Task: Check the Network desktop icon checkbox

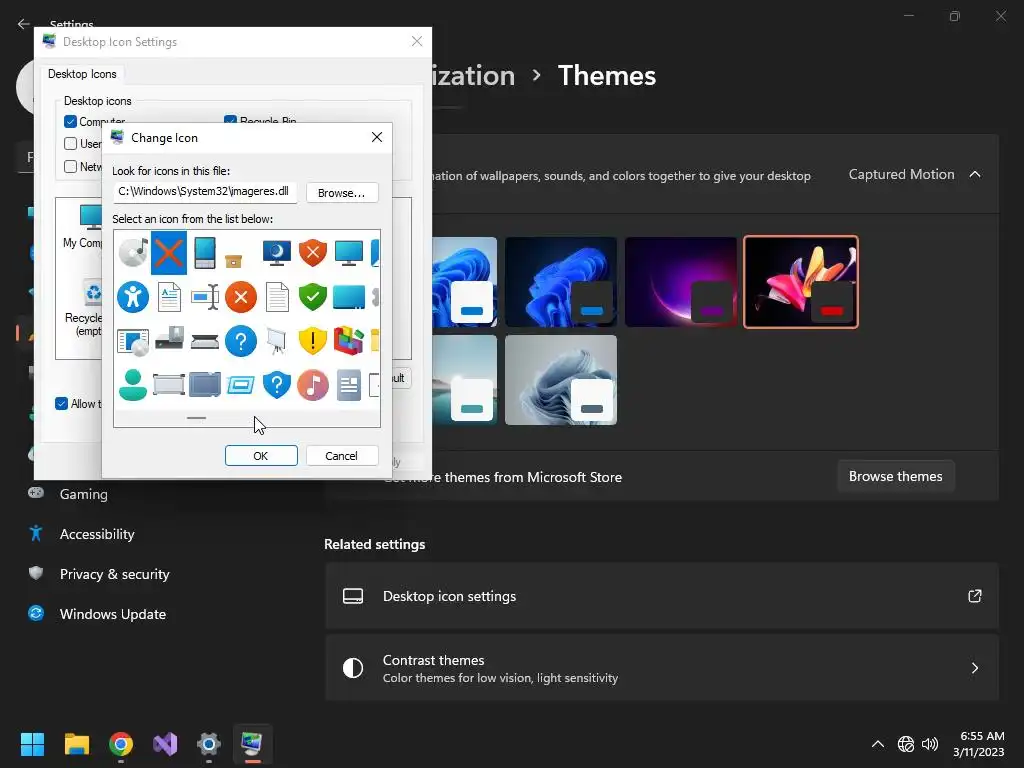Action: 71,167
